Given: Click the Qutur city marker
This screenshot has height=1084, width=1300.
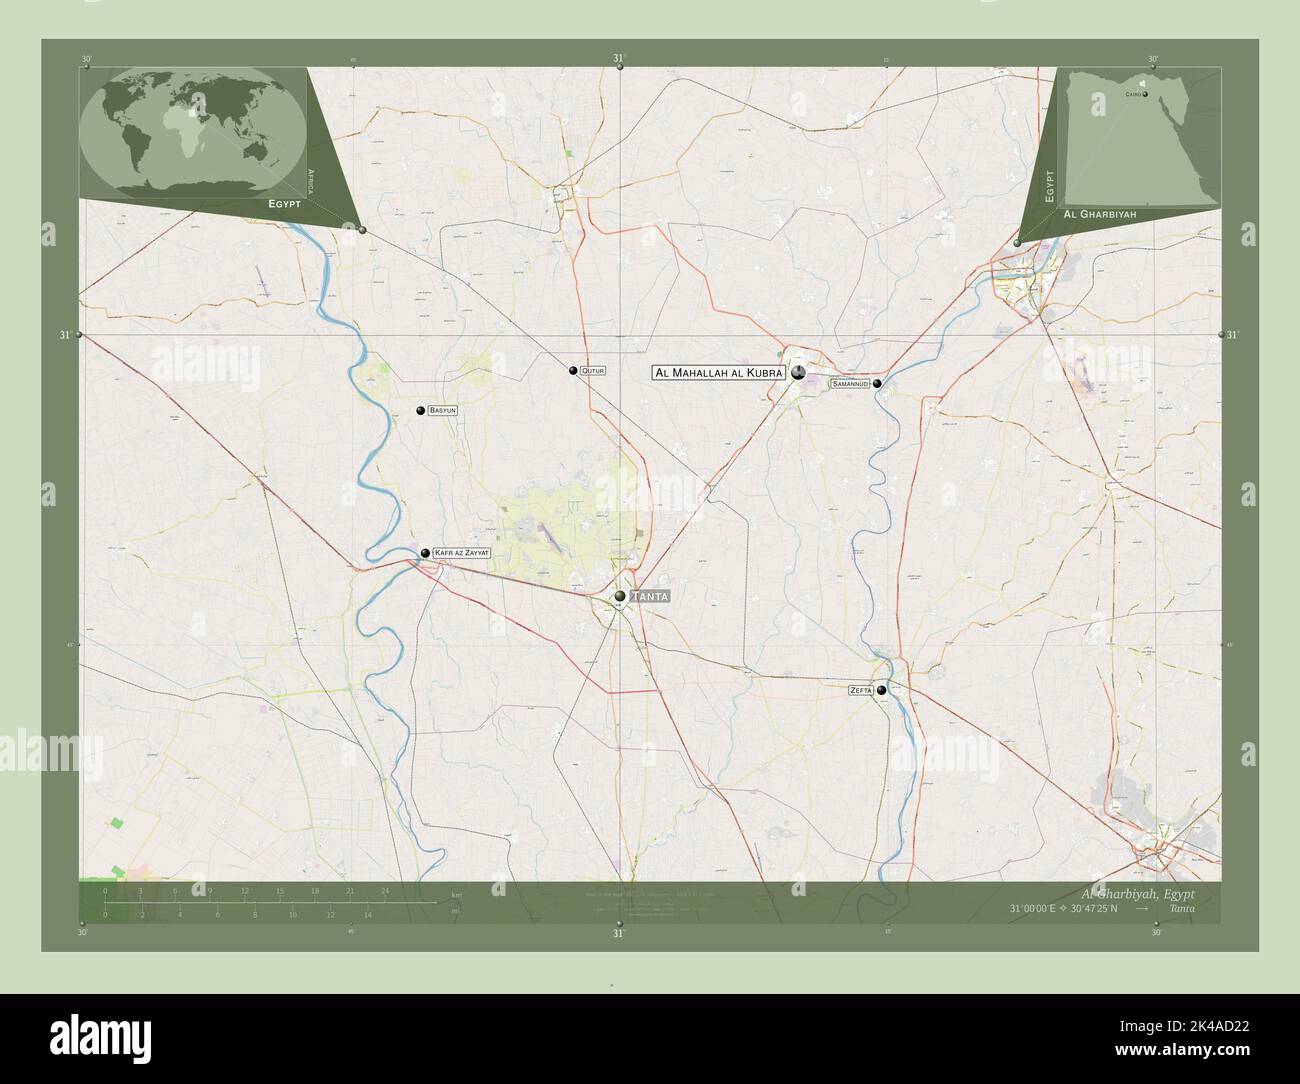Looking at the screenshot, I should click(573, 370).
